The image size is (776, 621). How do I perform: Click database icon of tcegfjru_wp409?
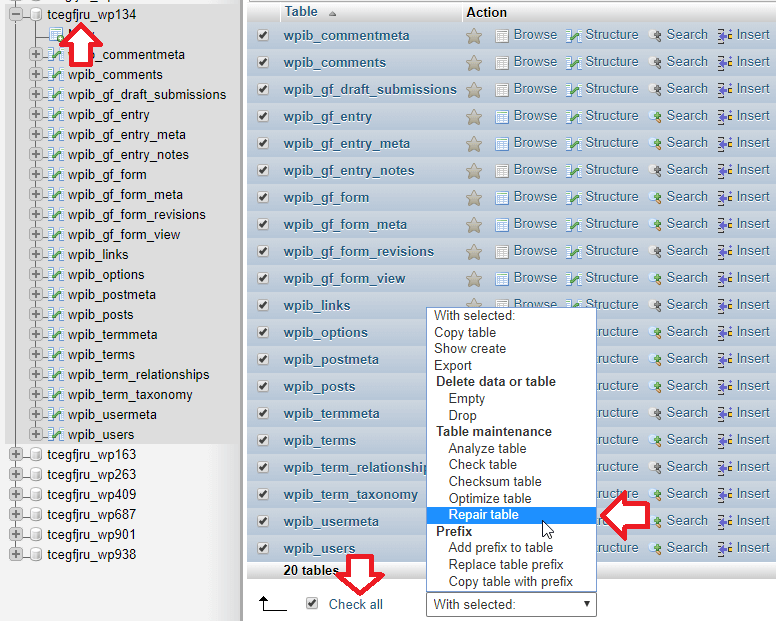(36, 494)
